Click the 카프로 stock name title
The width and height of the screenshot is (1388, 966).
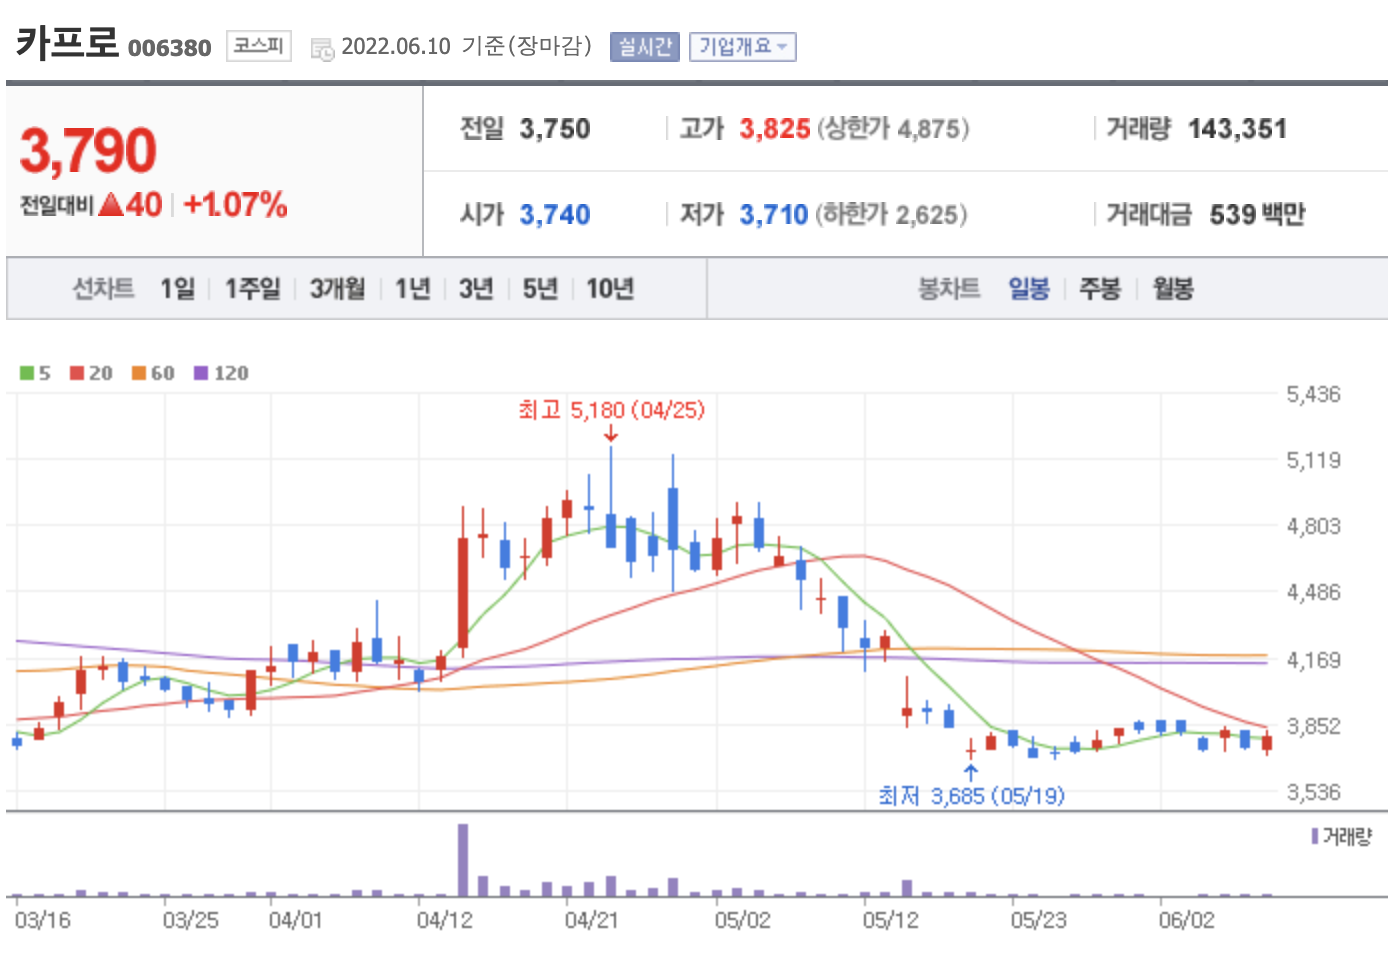point(67,43)
